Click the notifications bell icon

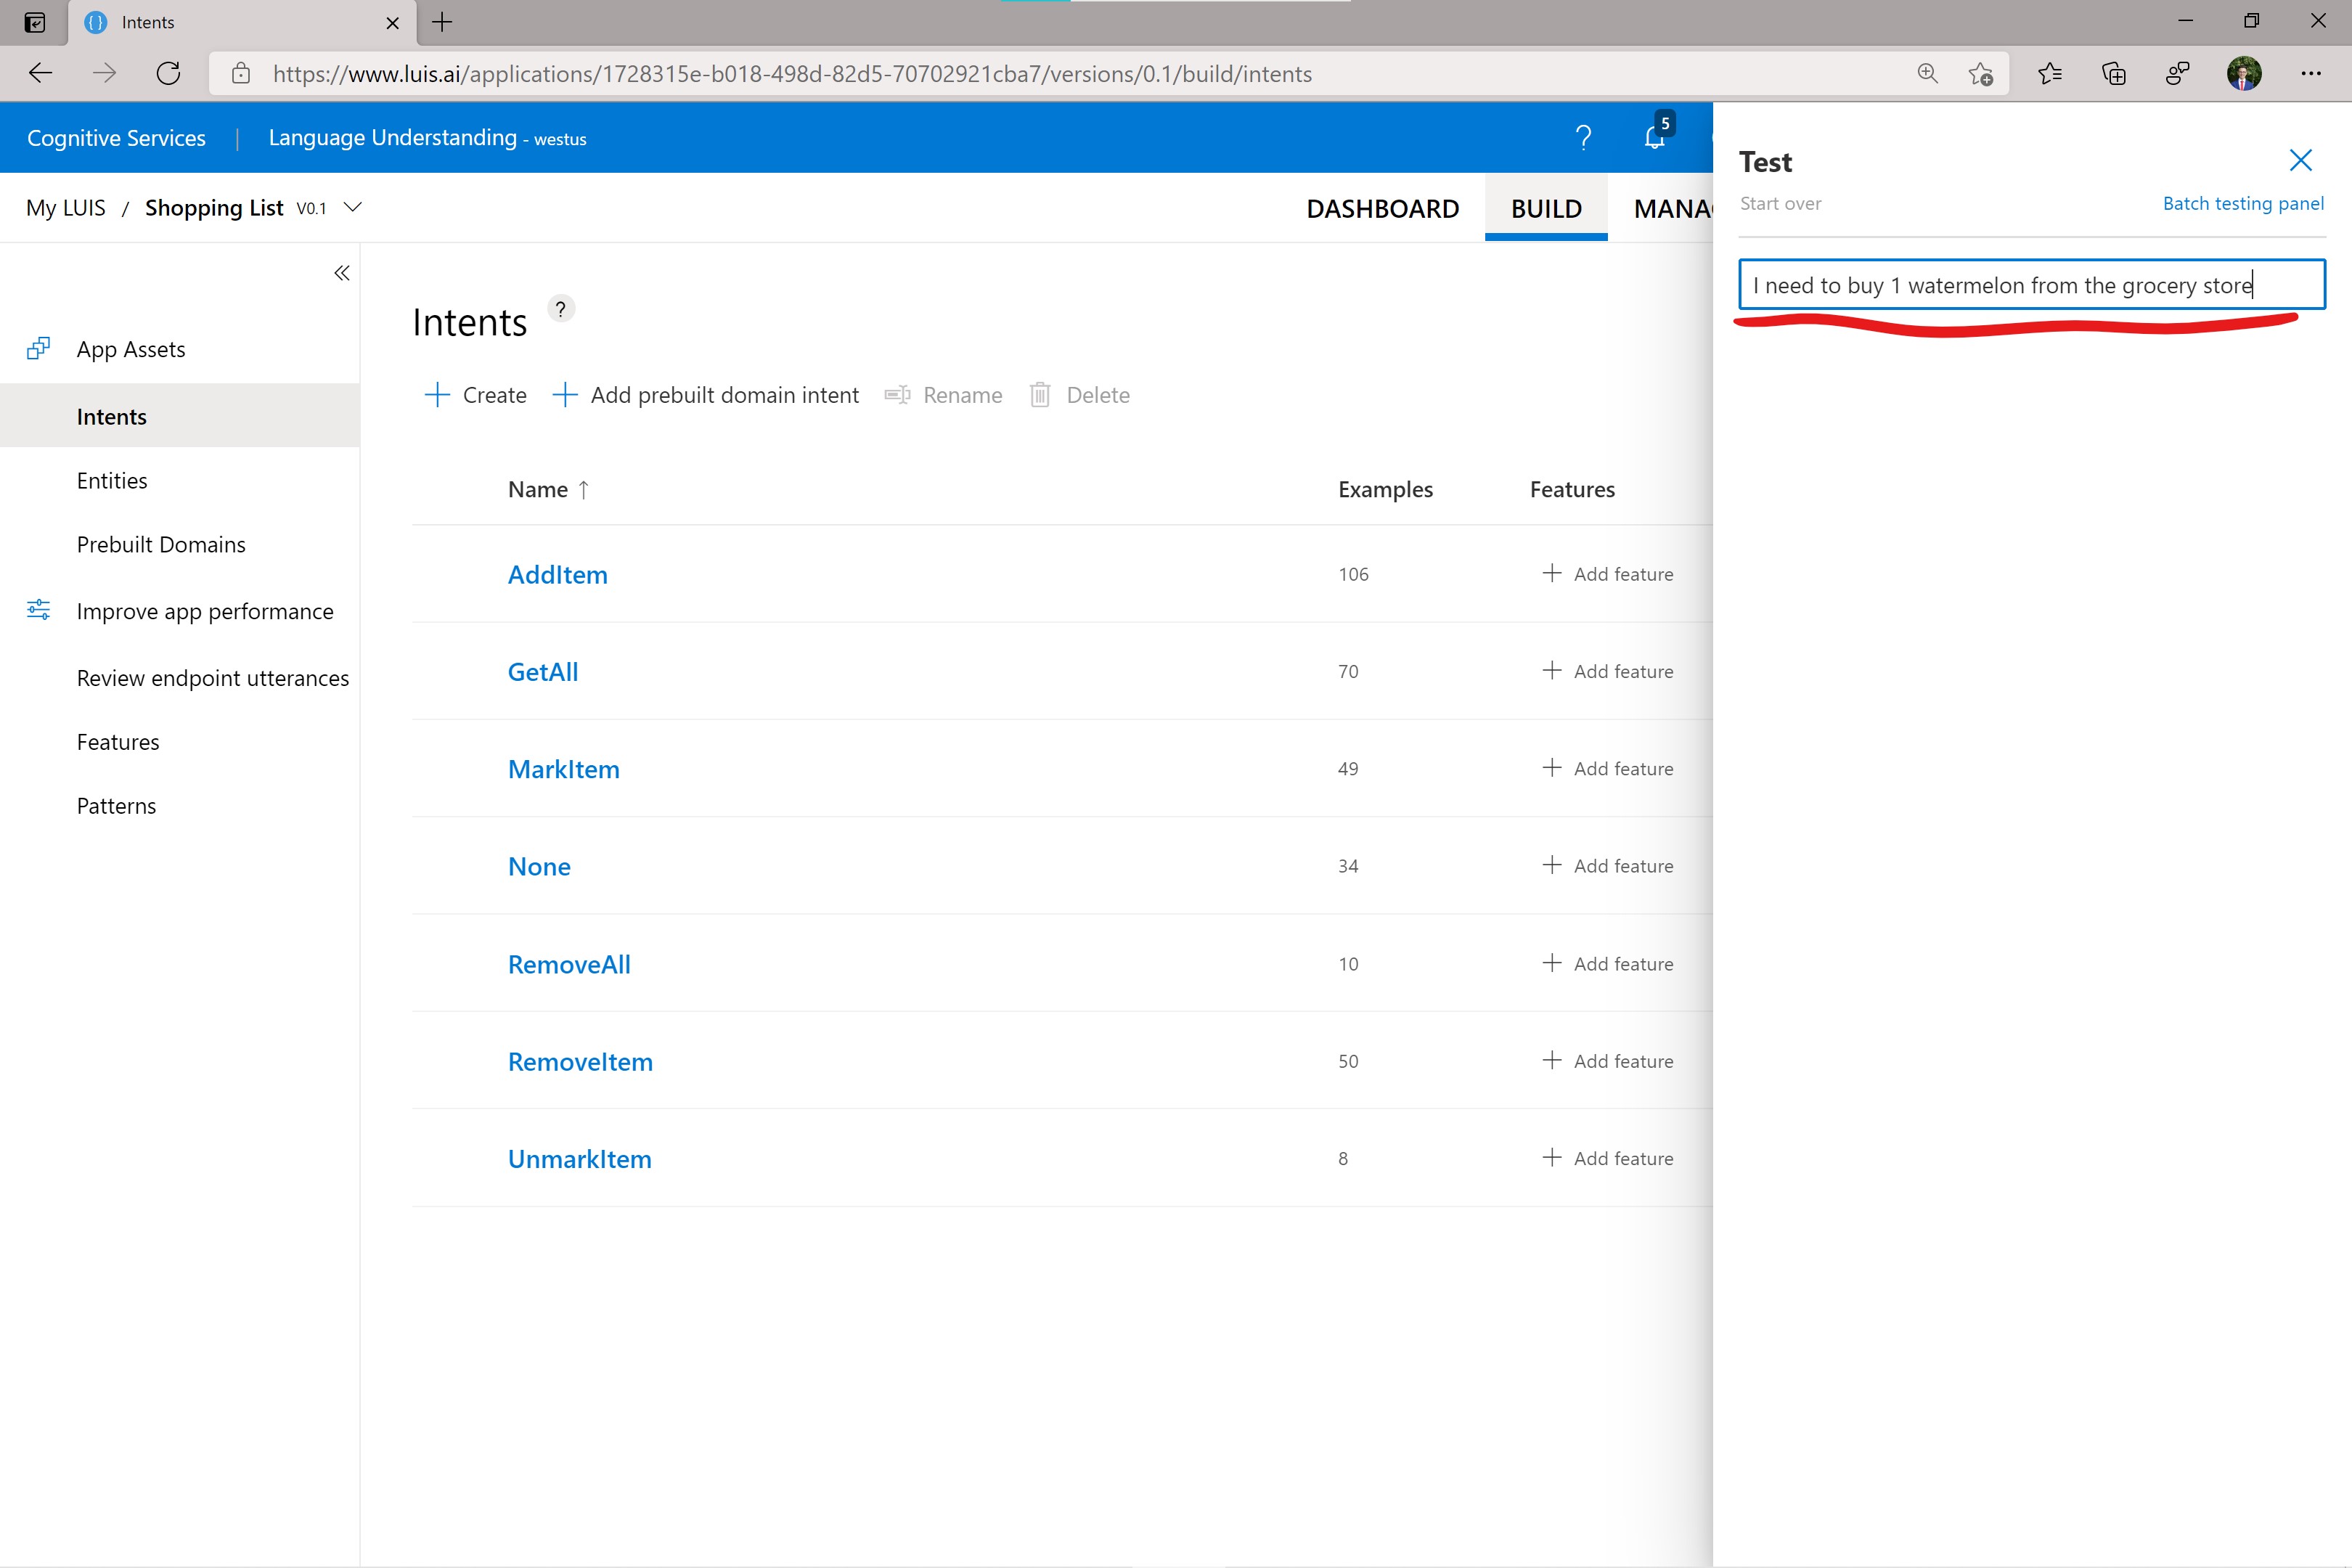(x=1654, y=137)
